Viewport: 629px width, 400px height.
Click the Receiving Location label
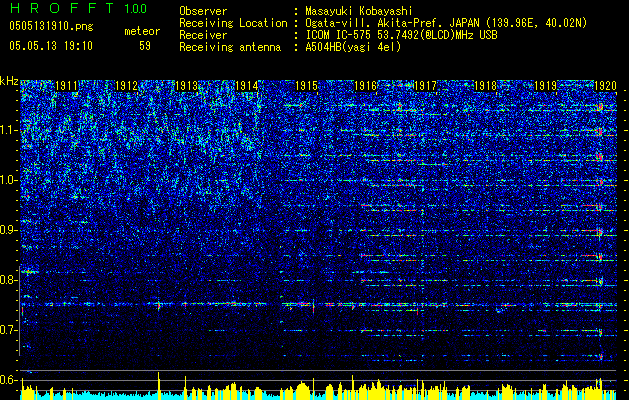[x=233, y=23]
